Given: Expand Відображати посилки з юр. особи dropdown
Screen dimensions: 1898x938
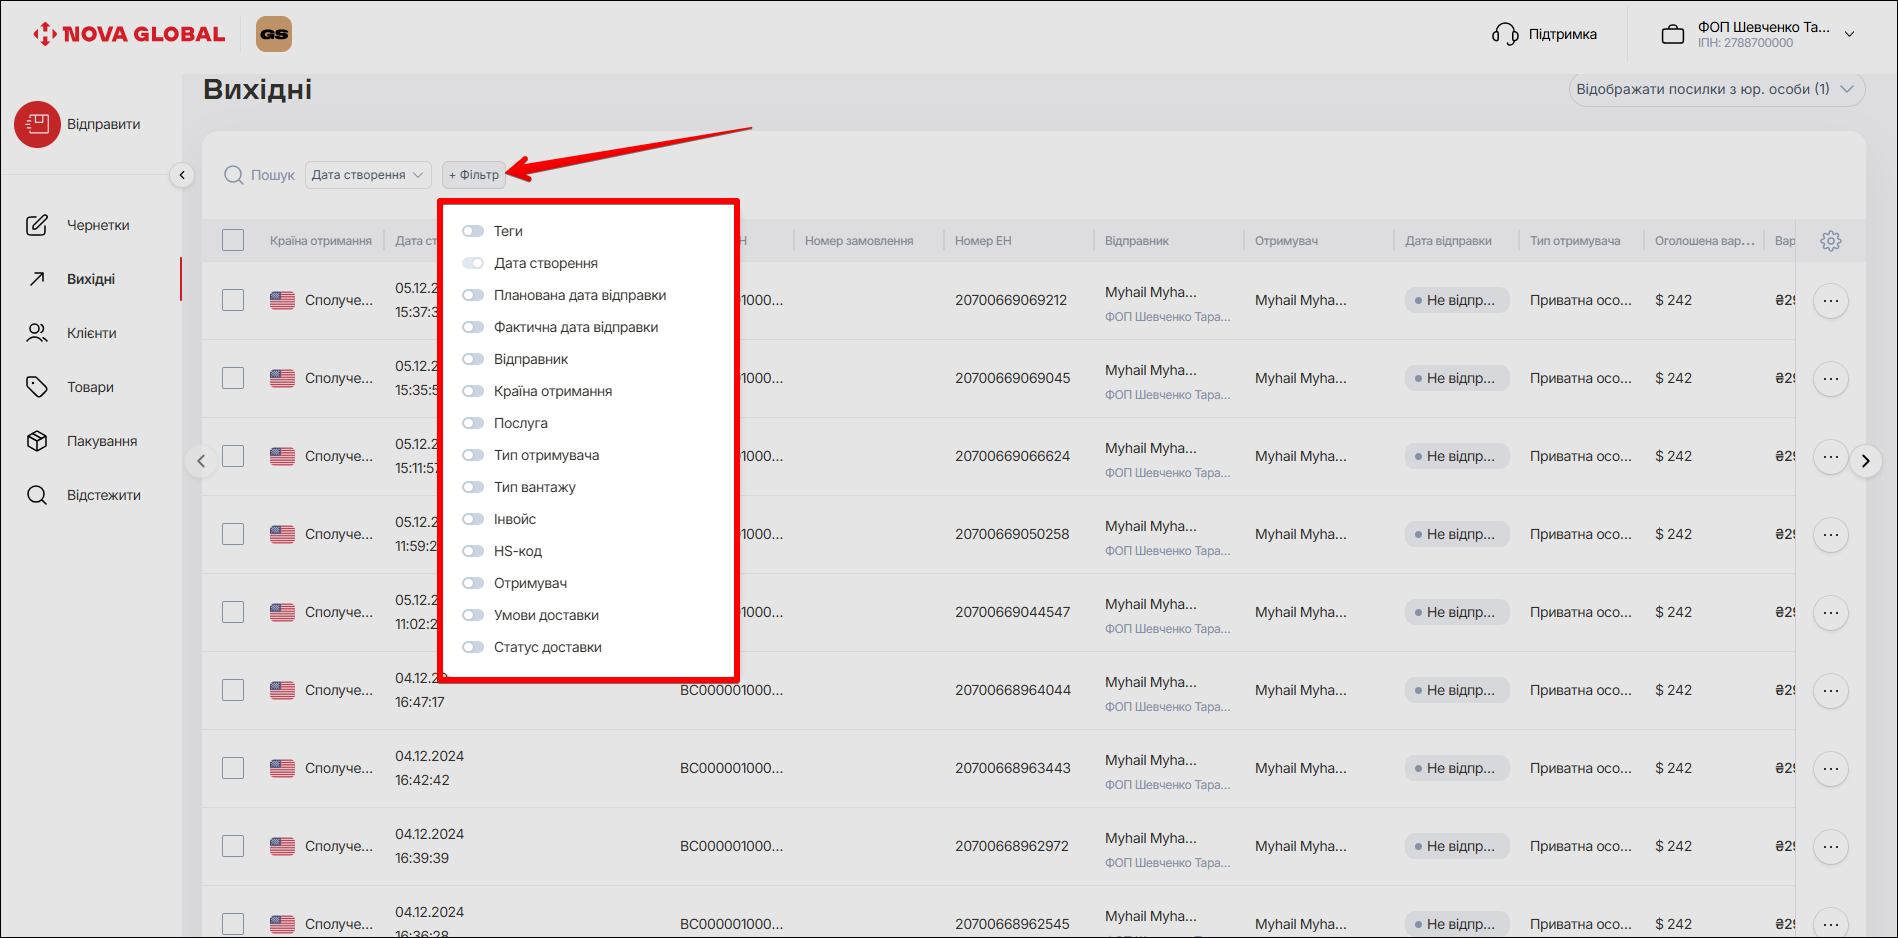Looking at the screenshot, I should [x=1716, y=89].
